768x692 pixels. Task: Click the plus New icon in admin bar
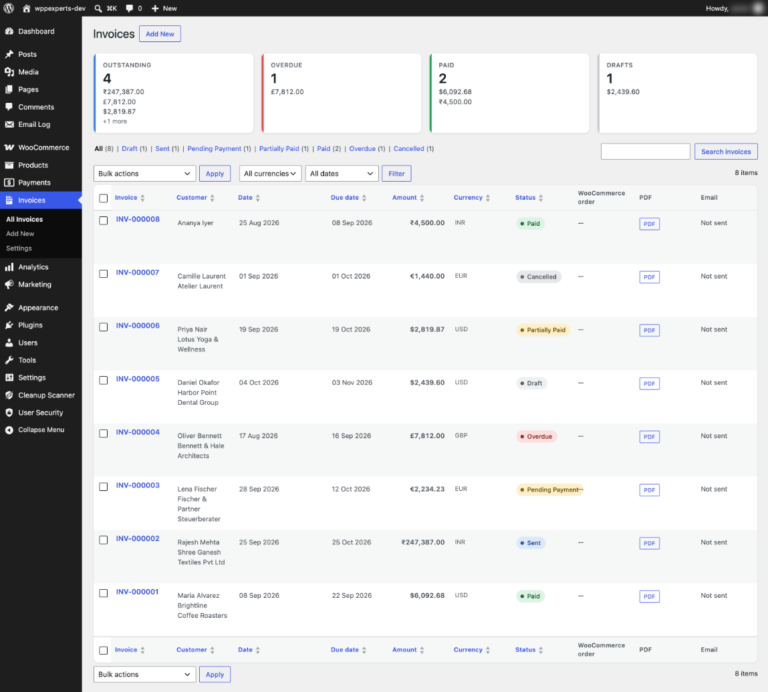click(155, 8)
